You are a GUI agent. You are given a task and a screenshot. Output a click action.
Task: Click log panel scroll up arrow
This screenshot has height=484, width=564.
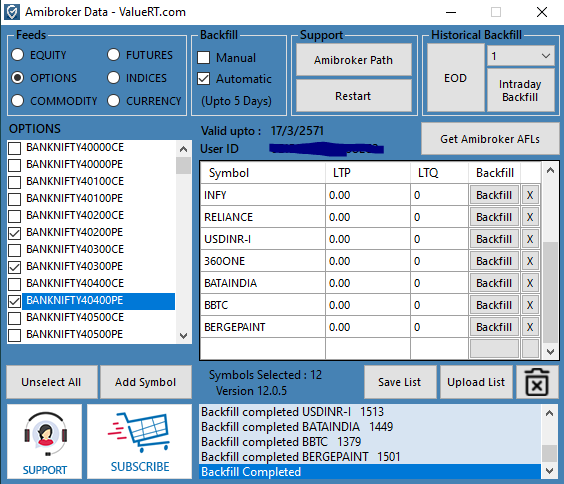[x=549, y=413]
